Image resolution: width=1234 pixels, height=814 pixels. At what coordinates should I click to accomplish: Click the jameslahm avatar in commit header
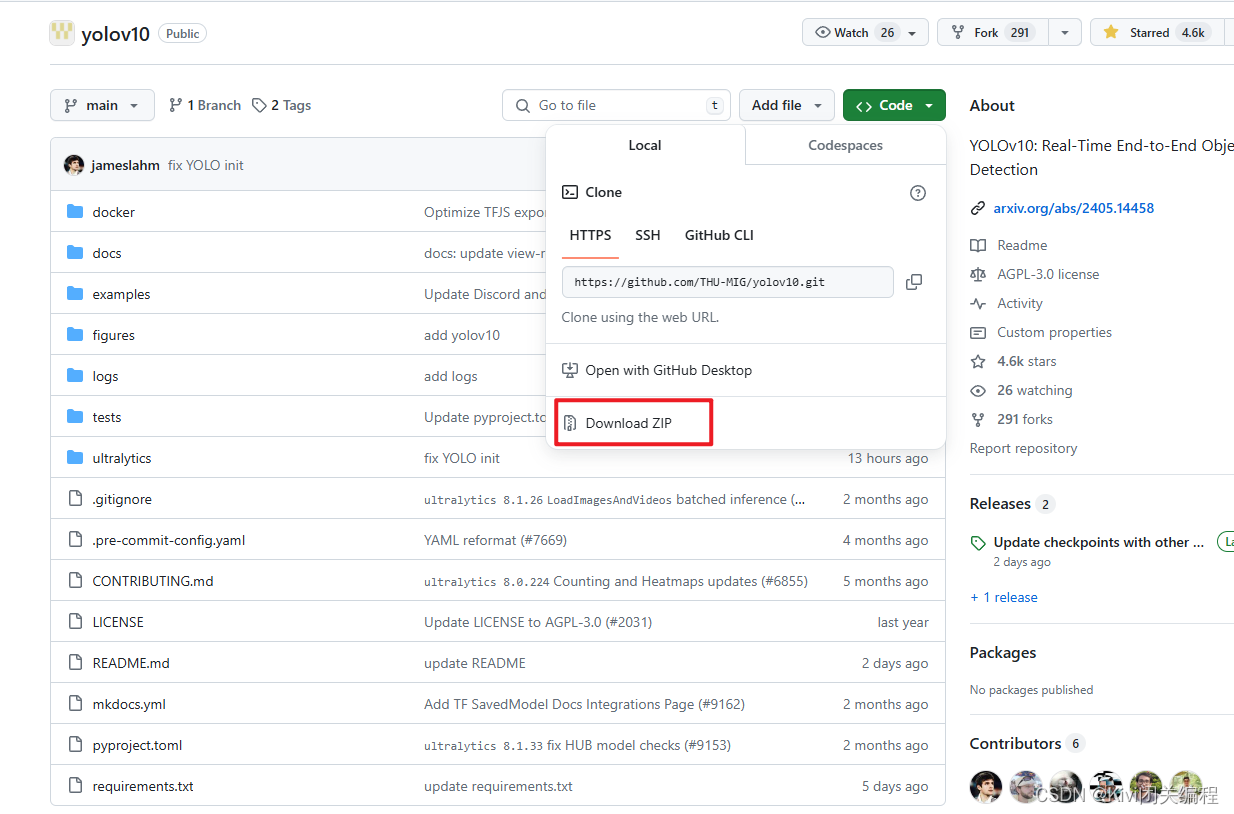pos(74,165)
